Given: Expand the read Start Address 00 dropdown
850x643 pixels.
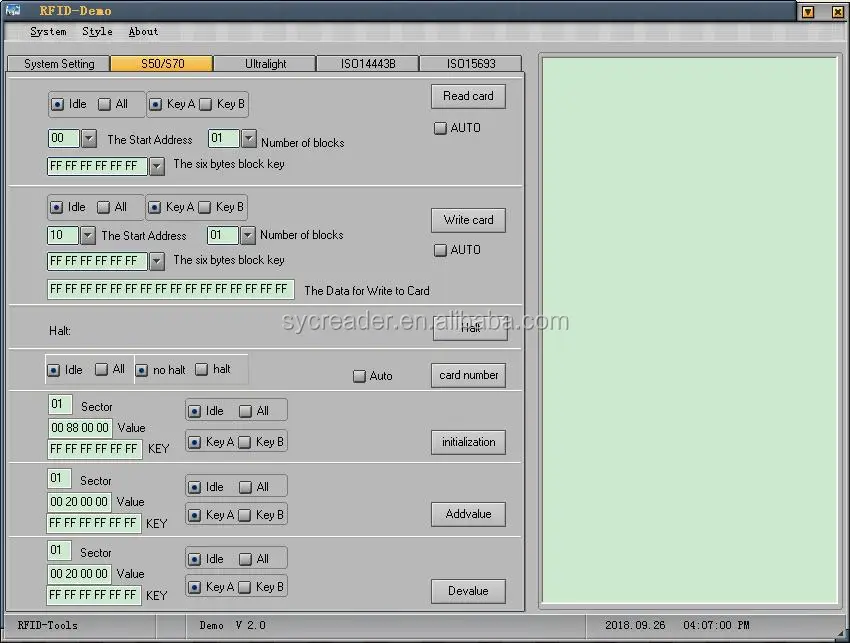Looking at the screenshot, I should [89, 139].
